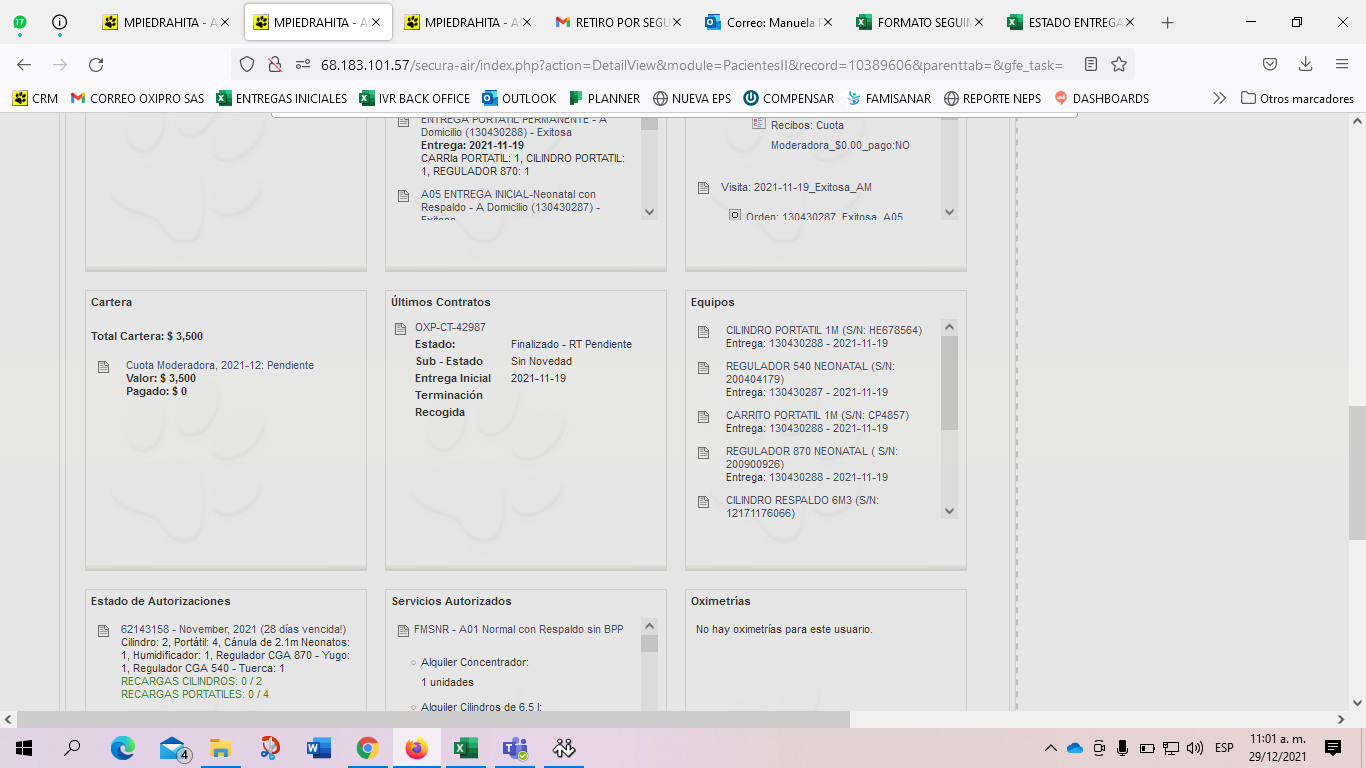
Task: Click the browser back arrow
Action: [x=24, y=64]
